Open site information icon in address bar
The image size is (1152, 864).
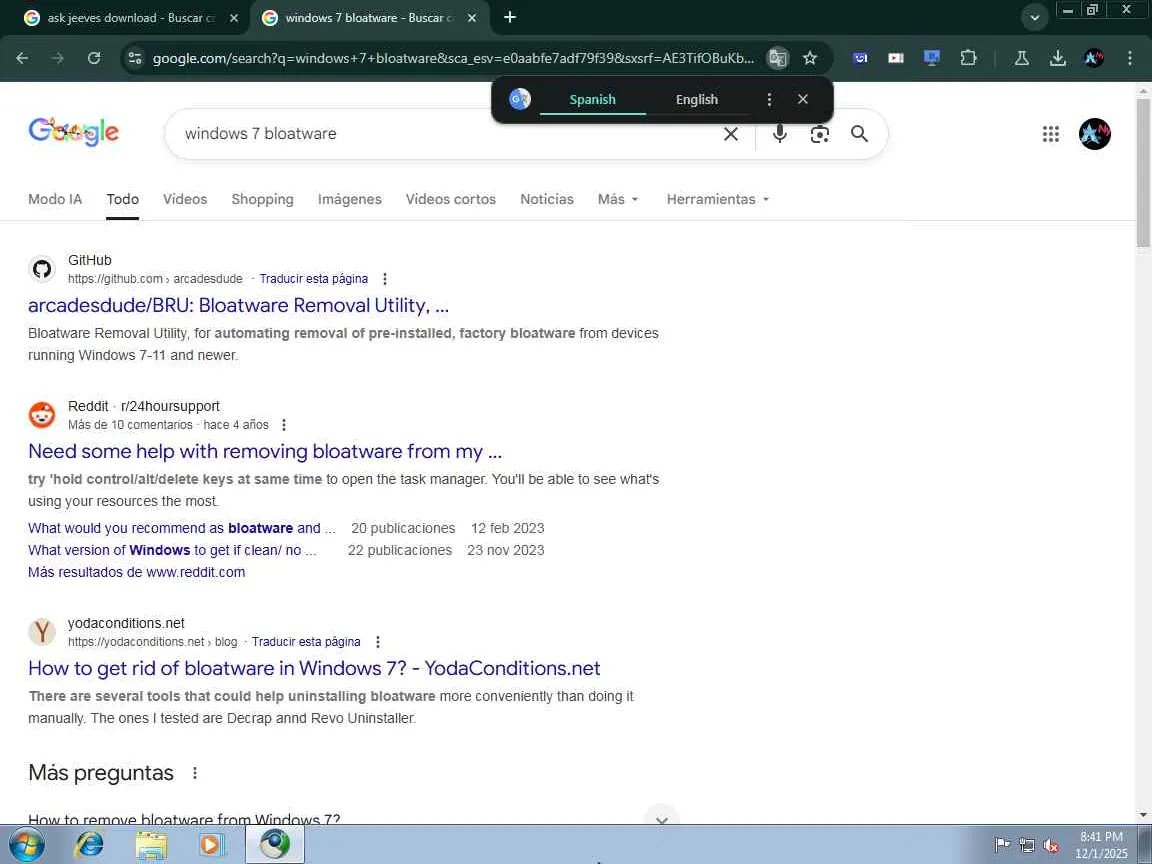coord(134,58)
